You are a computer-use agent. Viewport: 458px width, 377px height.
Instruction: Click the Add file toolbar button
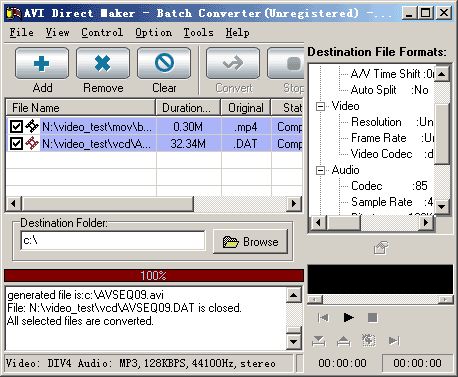tap(42, 63)
